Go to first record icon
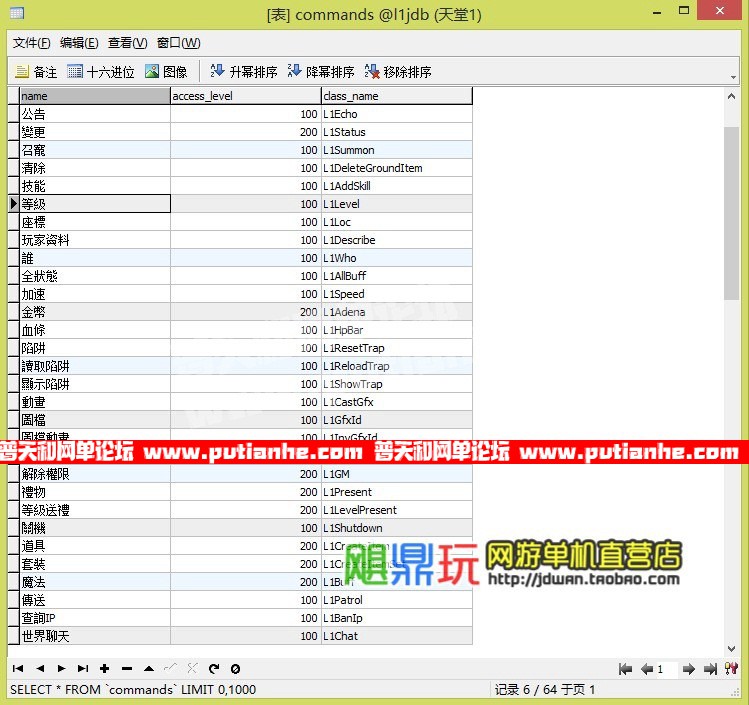This screenshot has height=705, width=749. 18,669
